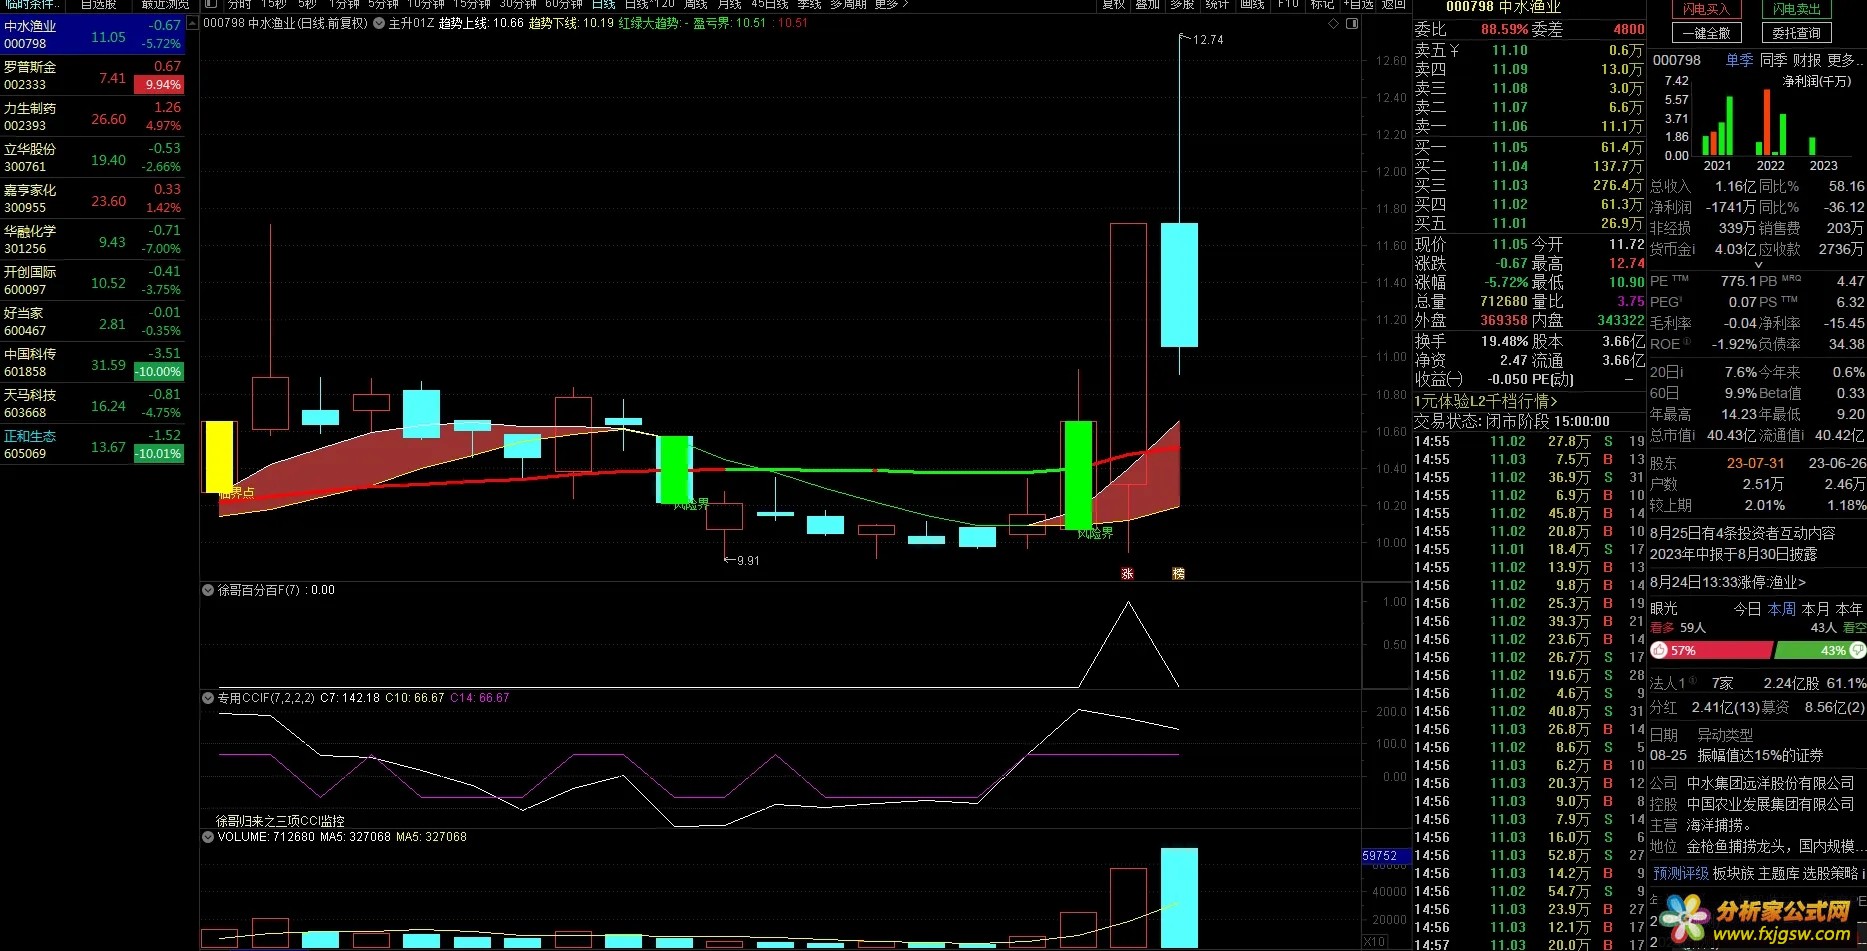The height and width of the screenshot is (951, 1867).
Task: Click the 涨 marker below the candlestick
Action: 1127,574
